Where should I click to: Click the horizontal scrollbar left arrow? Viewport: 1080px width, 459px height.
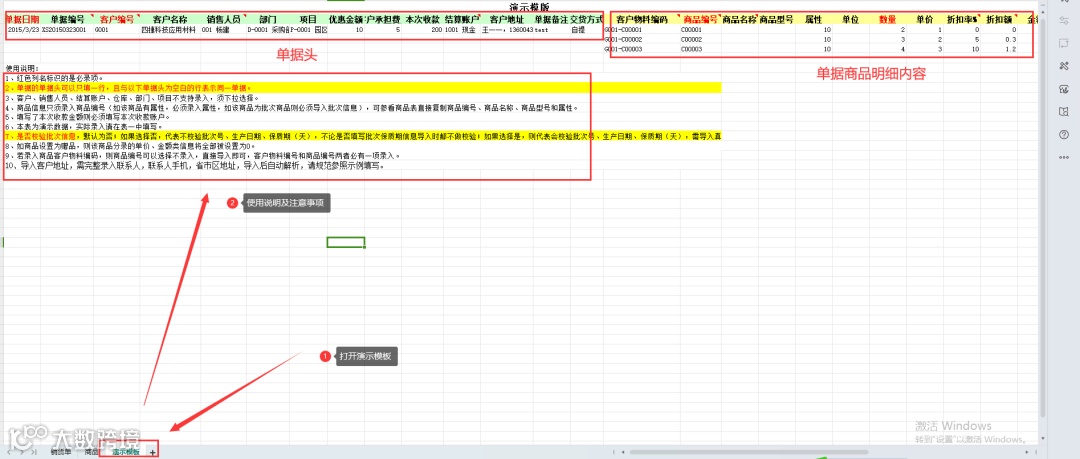pyautogui.click(x=623, y=453)
